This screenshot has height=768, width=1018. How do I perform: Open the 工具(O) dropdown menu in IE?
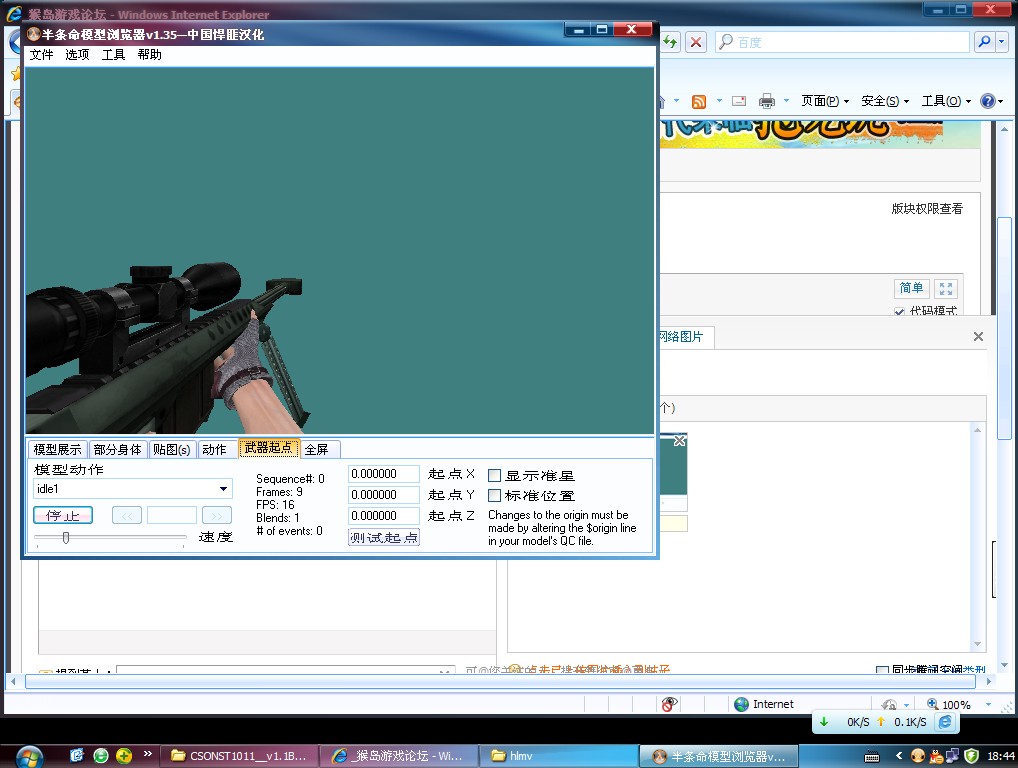(946, 101)
